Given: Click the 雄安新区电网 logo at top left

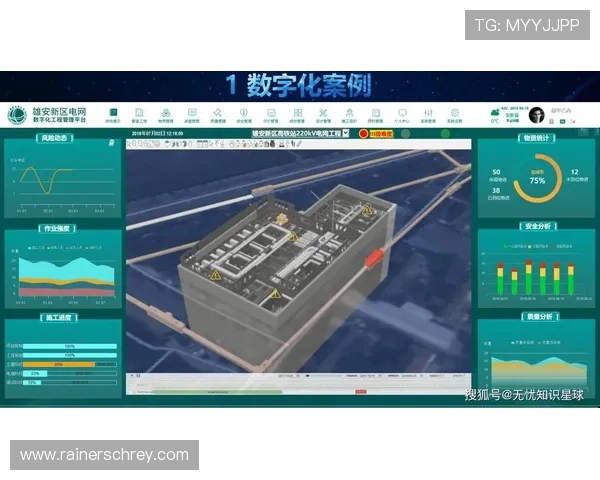Looking at the screenshot, I should (x=17, y=115).
